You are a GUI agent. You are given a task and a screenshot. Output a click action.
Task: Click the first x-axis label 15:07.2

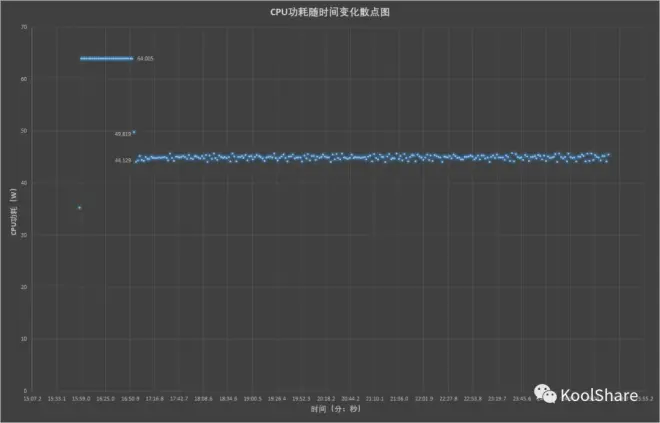[x=32, y=399]
